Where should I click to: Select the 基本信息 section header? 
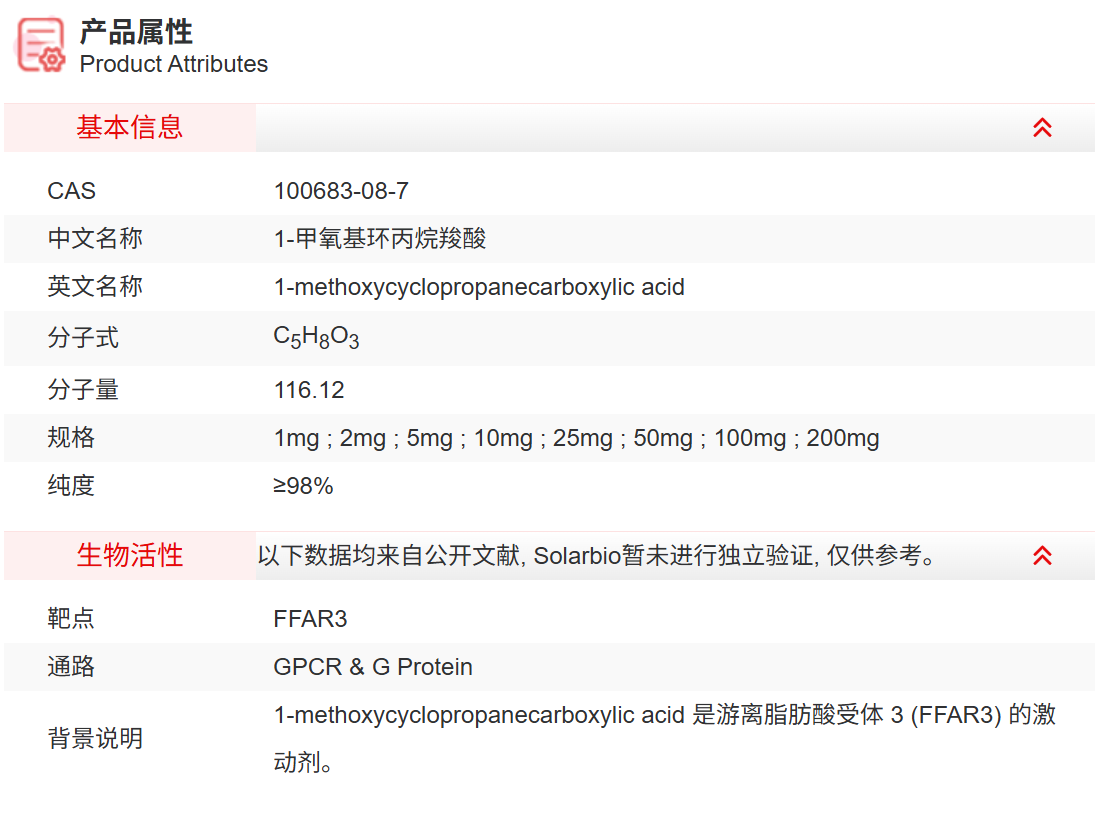point(130,128)
